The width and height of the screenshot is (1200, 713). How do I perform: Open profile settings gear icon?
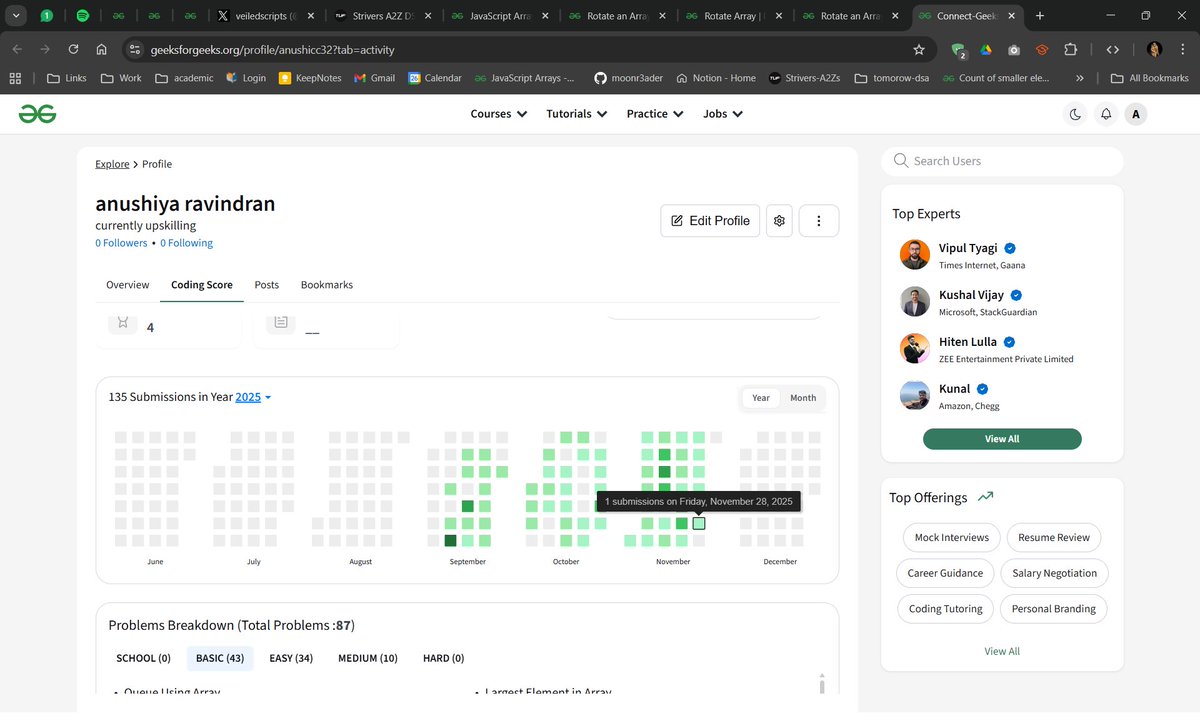coord(779,221)
